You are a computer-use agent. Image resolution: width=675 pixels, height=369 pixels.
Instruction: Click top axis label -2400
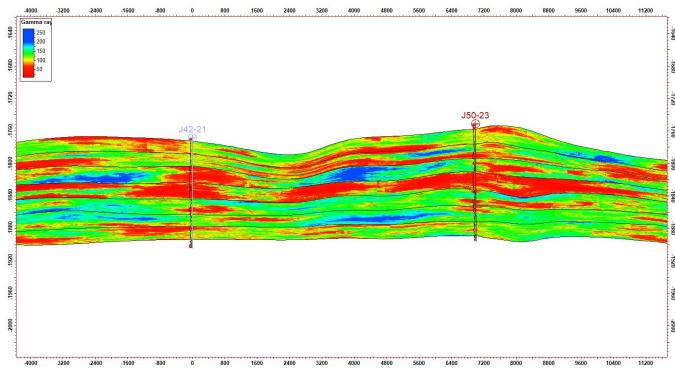[x=95, y=10]
